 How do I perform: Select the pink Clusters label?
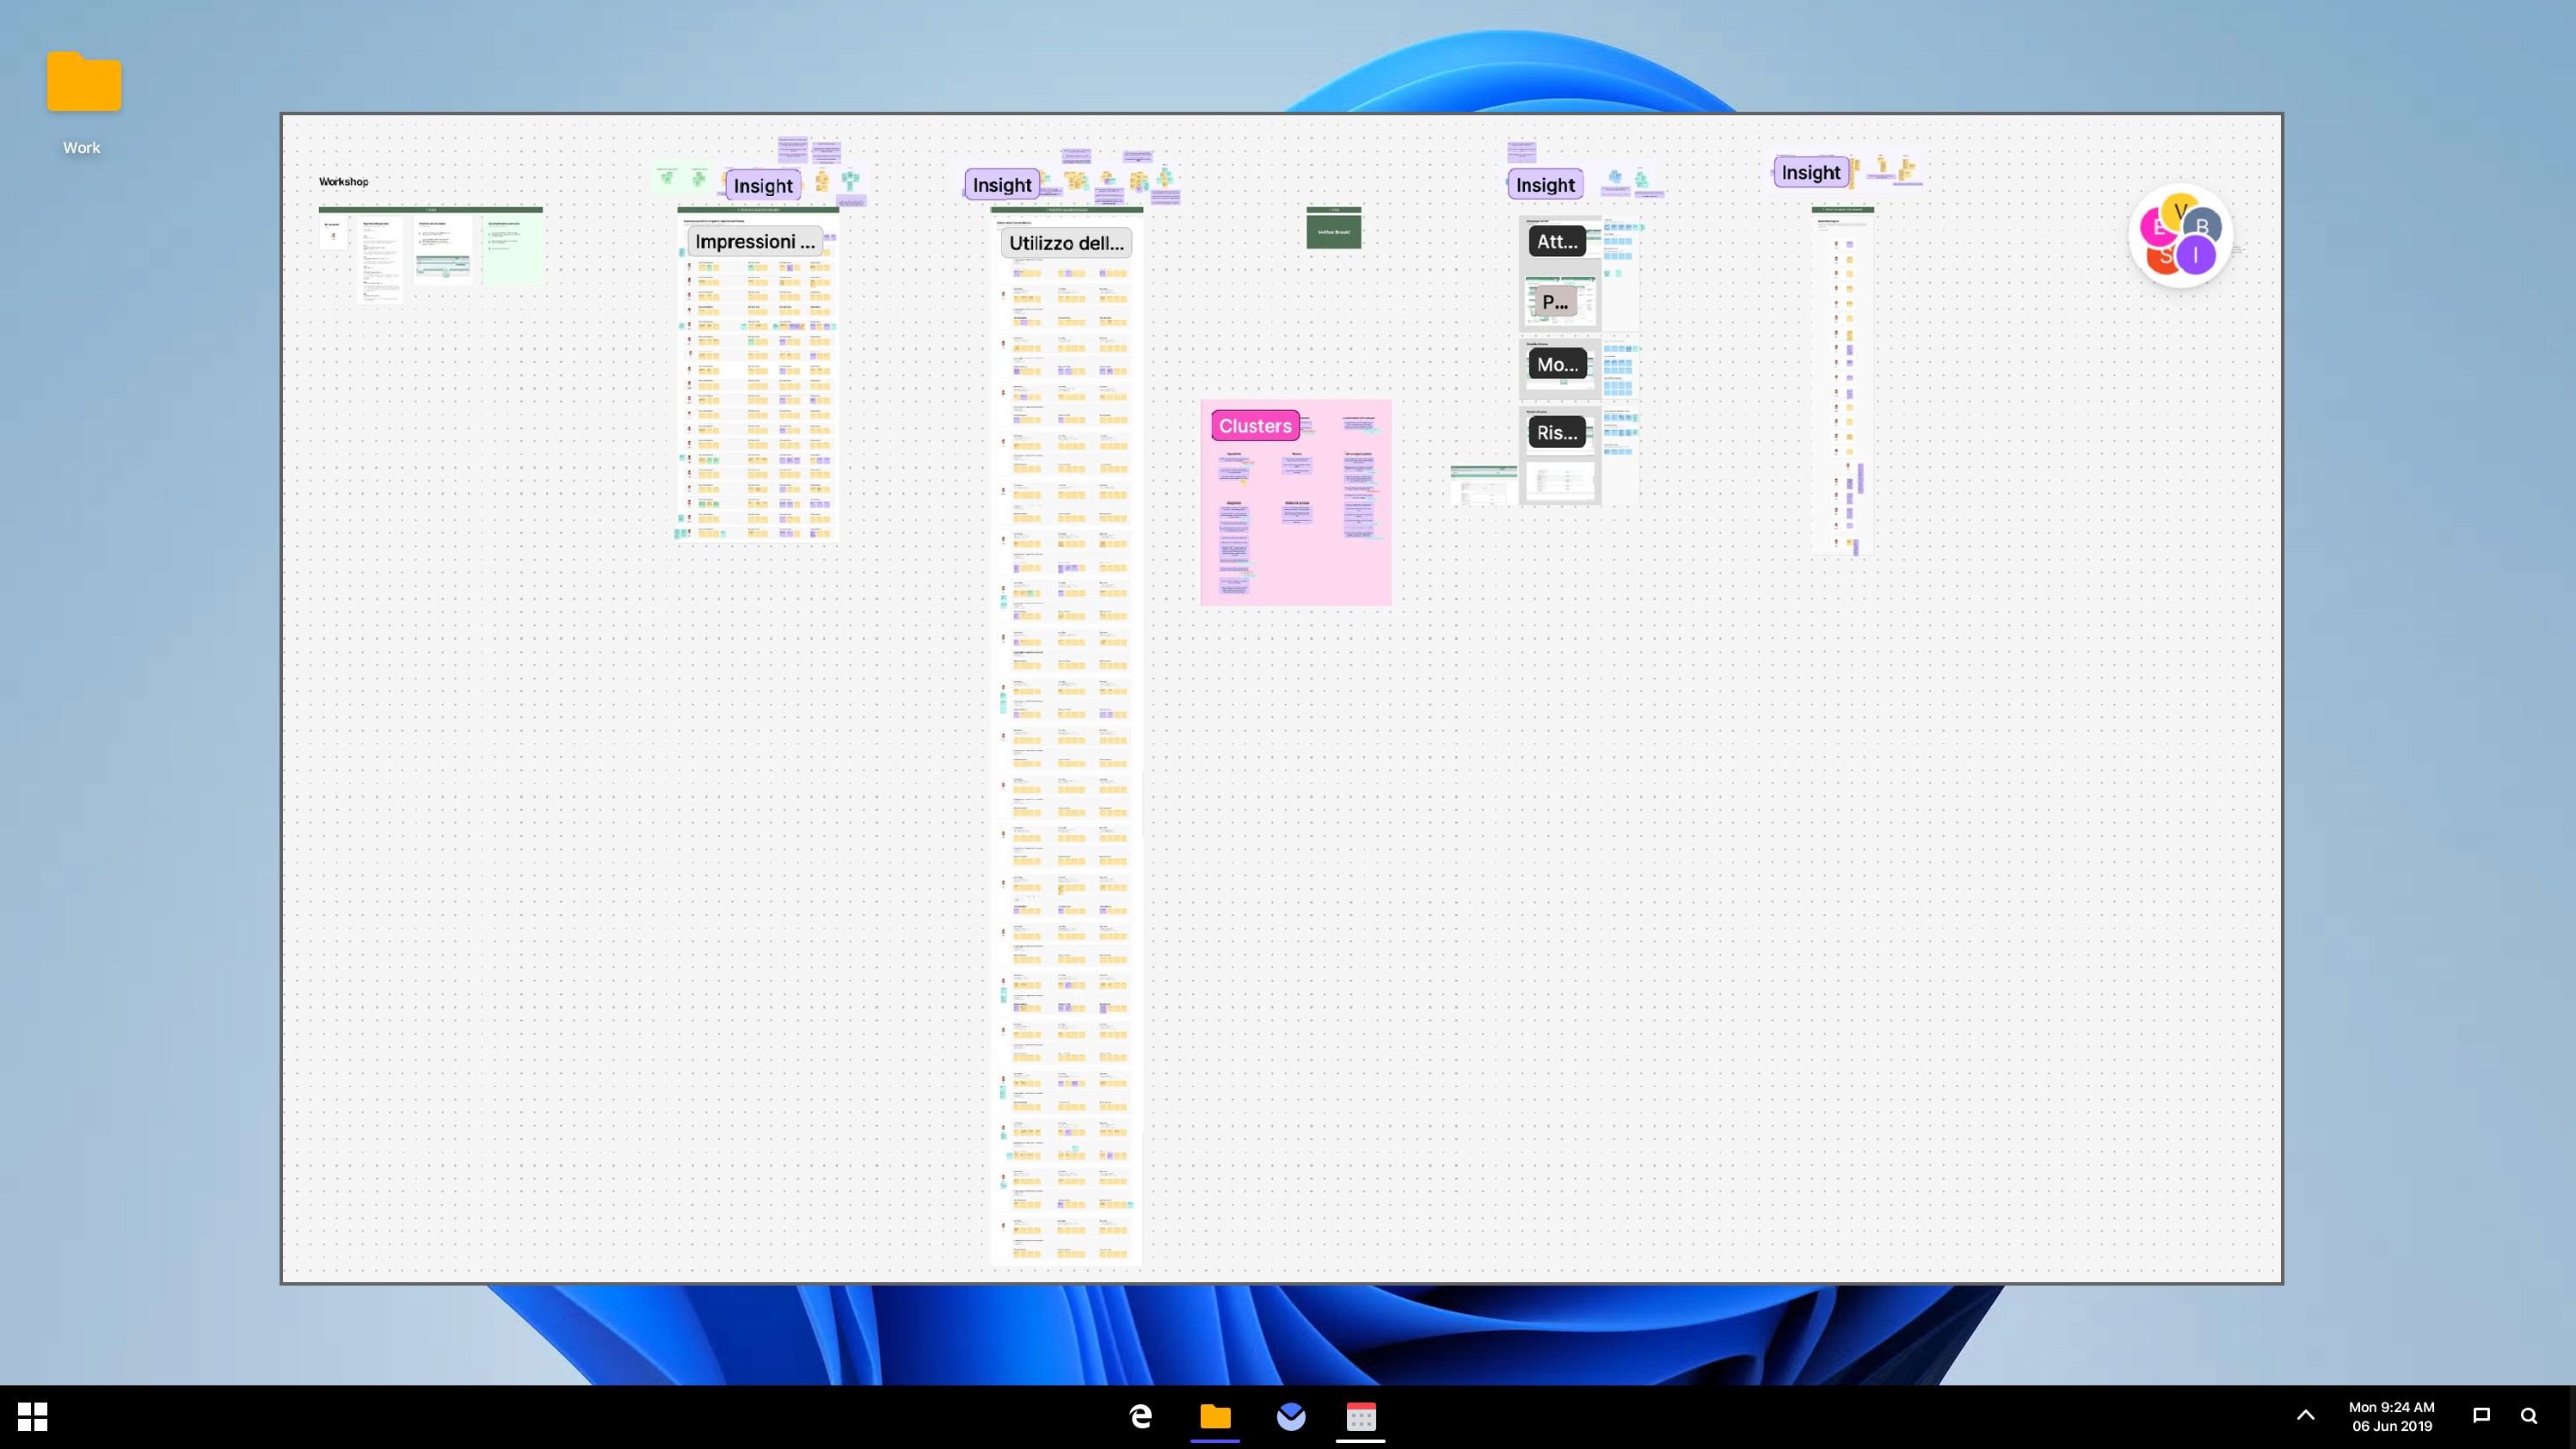(1255, 426)
